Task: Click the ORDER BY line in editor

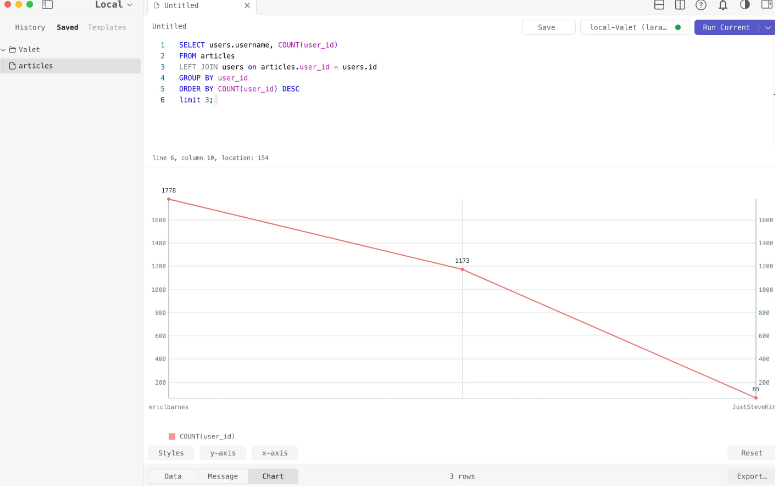Action: (x=239, y=89)
